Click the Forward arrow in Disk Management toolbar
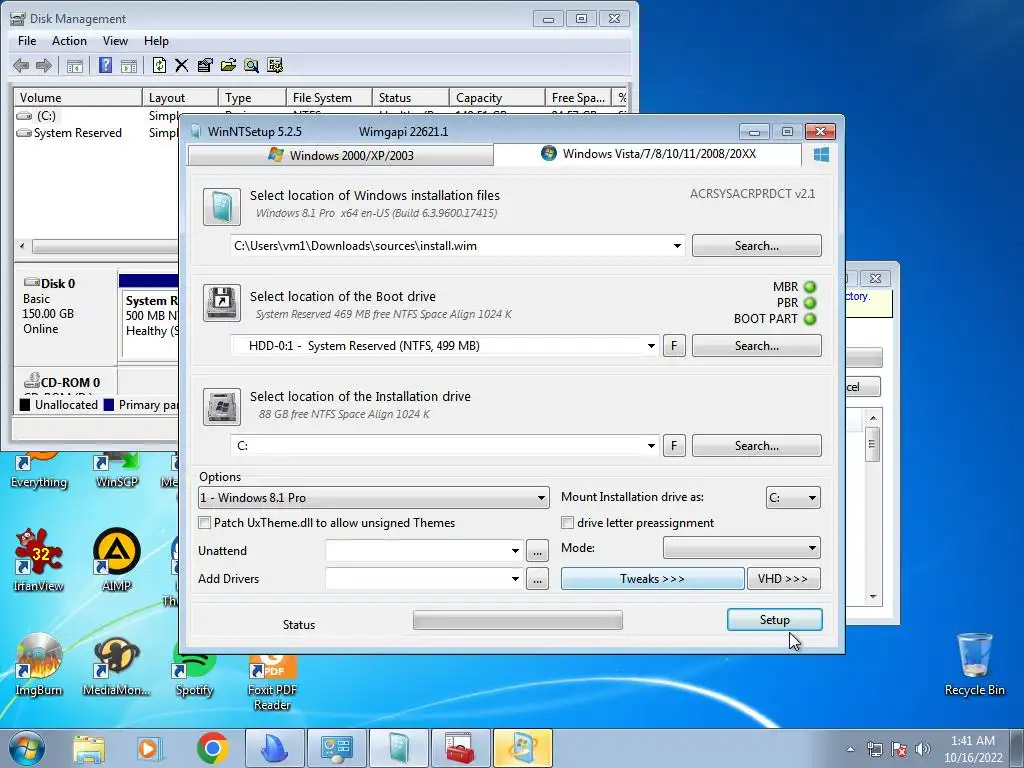1024x768 pixels. (x=44, y=65)
